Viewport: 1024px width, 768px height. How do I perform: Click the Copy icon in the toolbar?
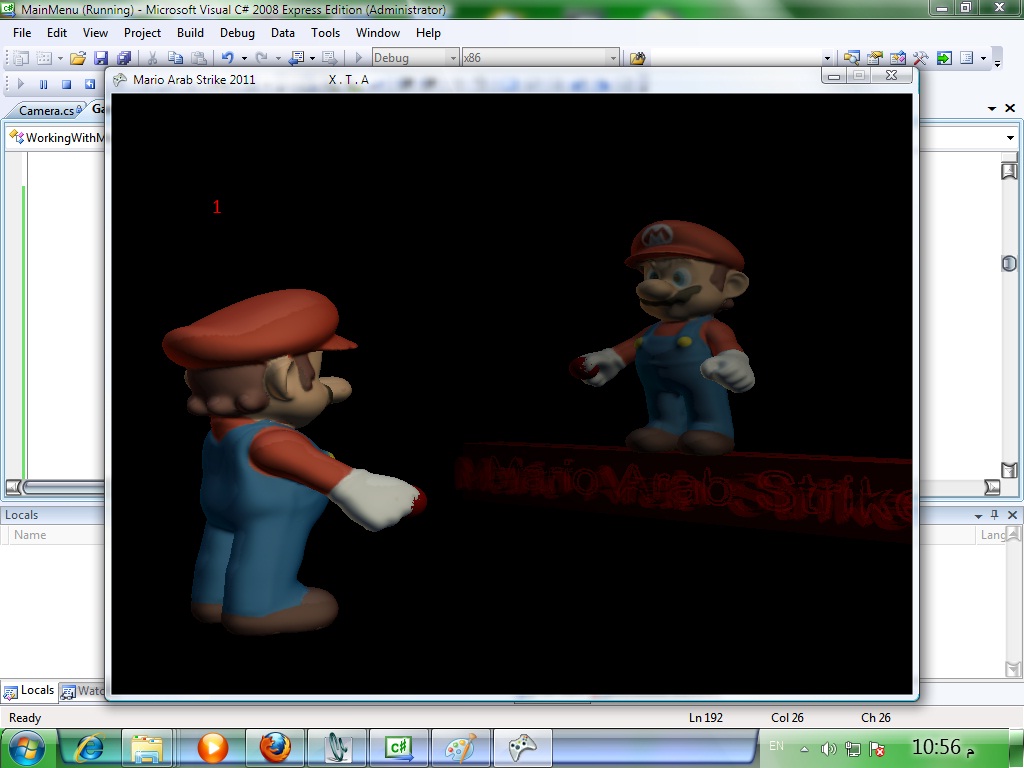pos(175,58)
